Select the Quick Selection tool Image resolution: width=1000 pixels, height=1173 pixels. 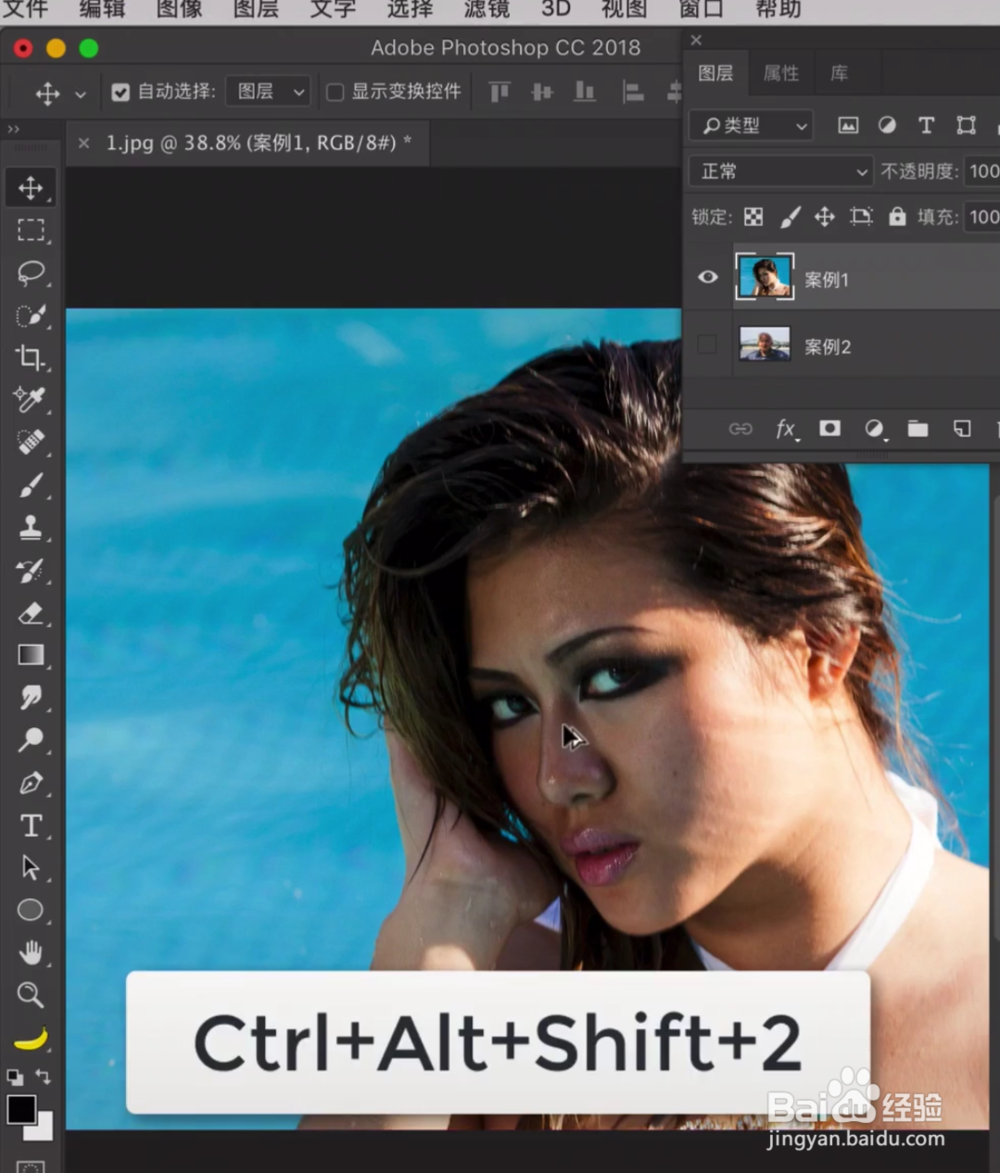tap(31, 315)
